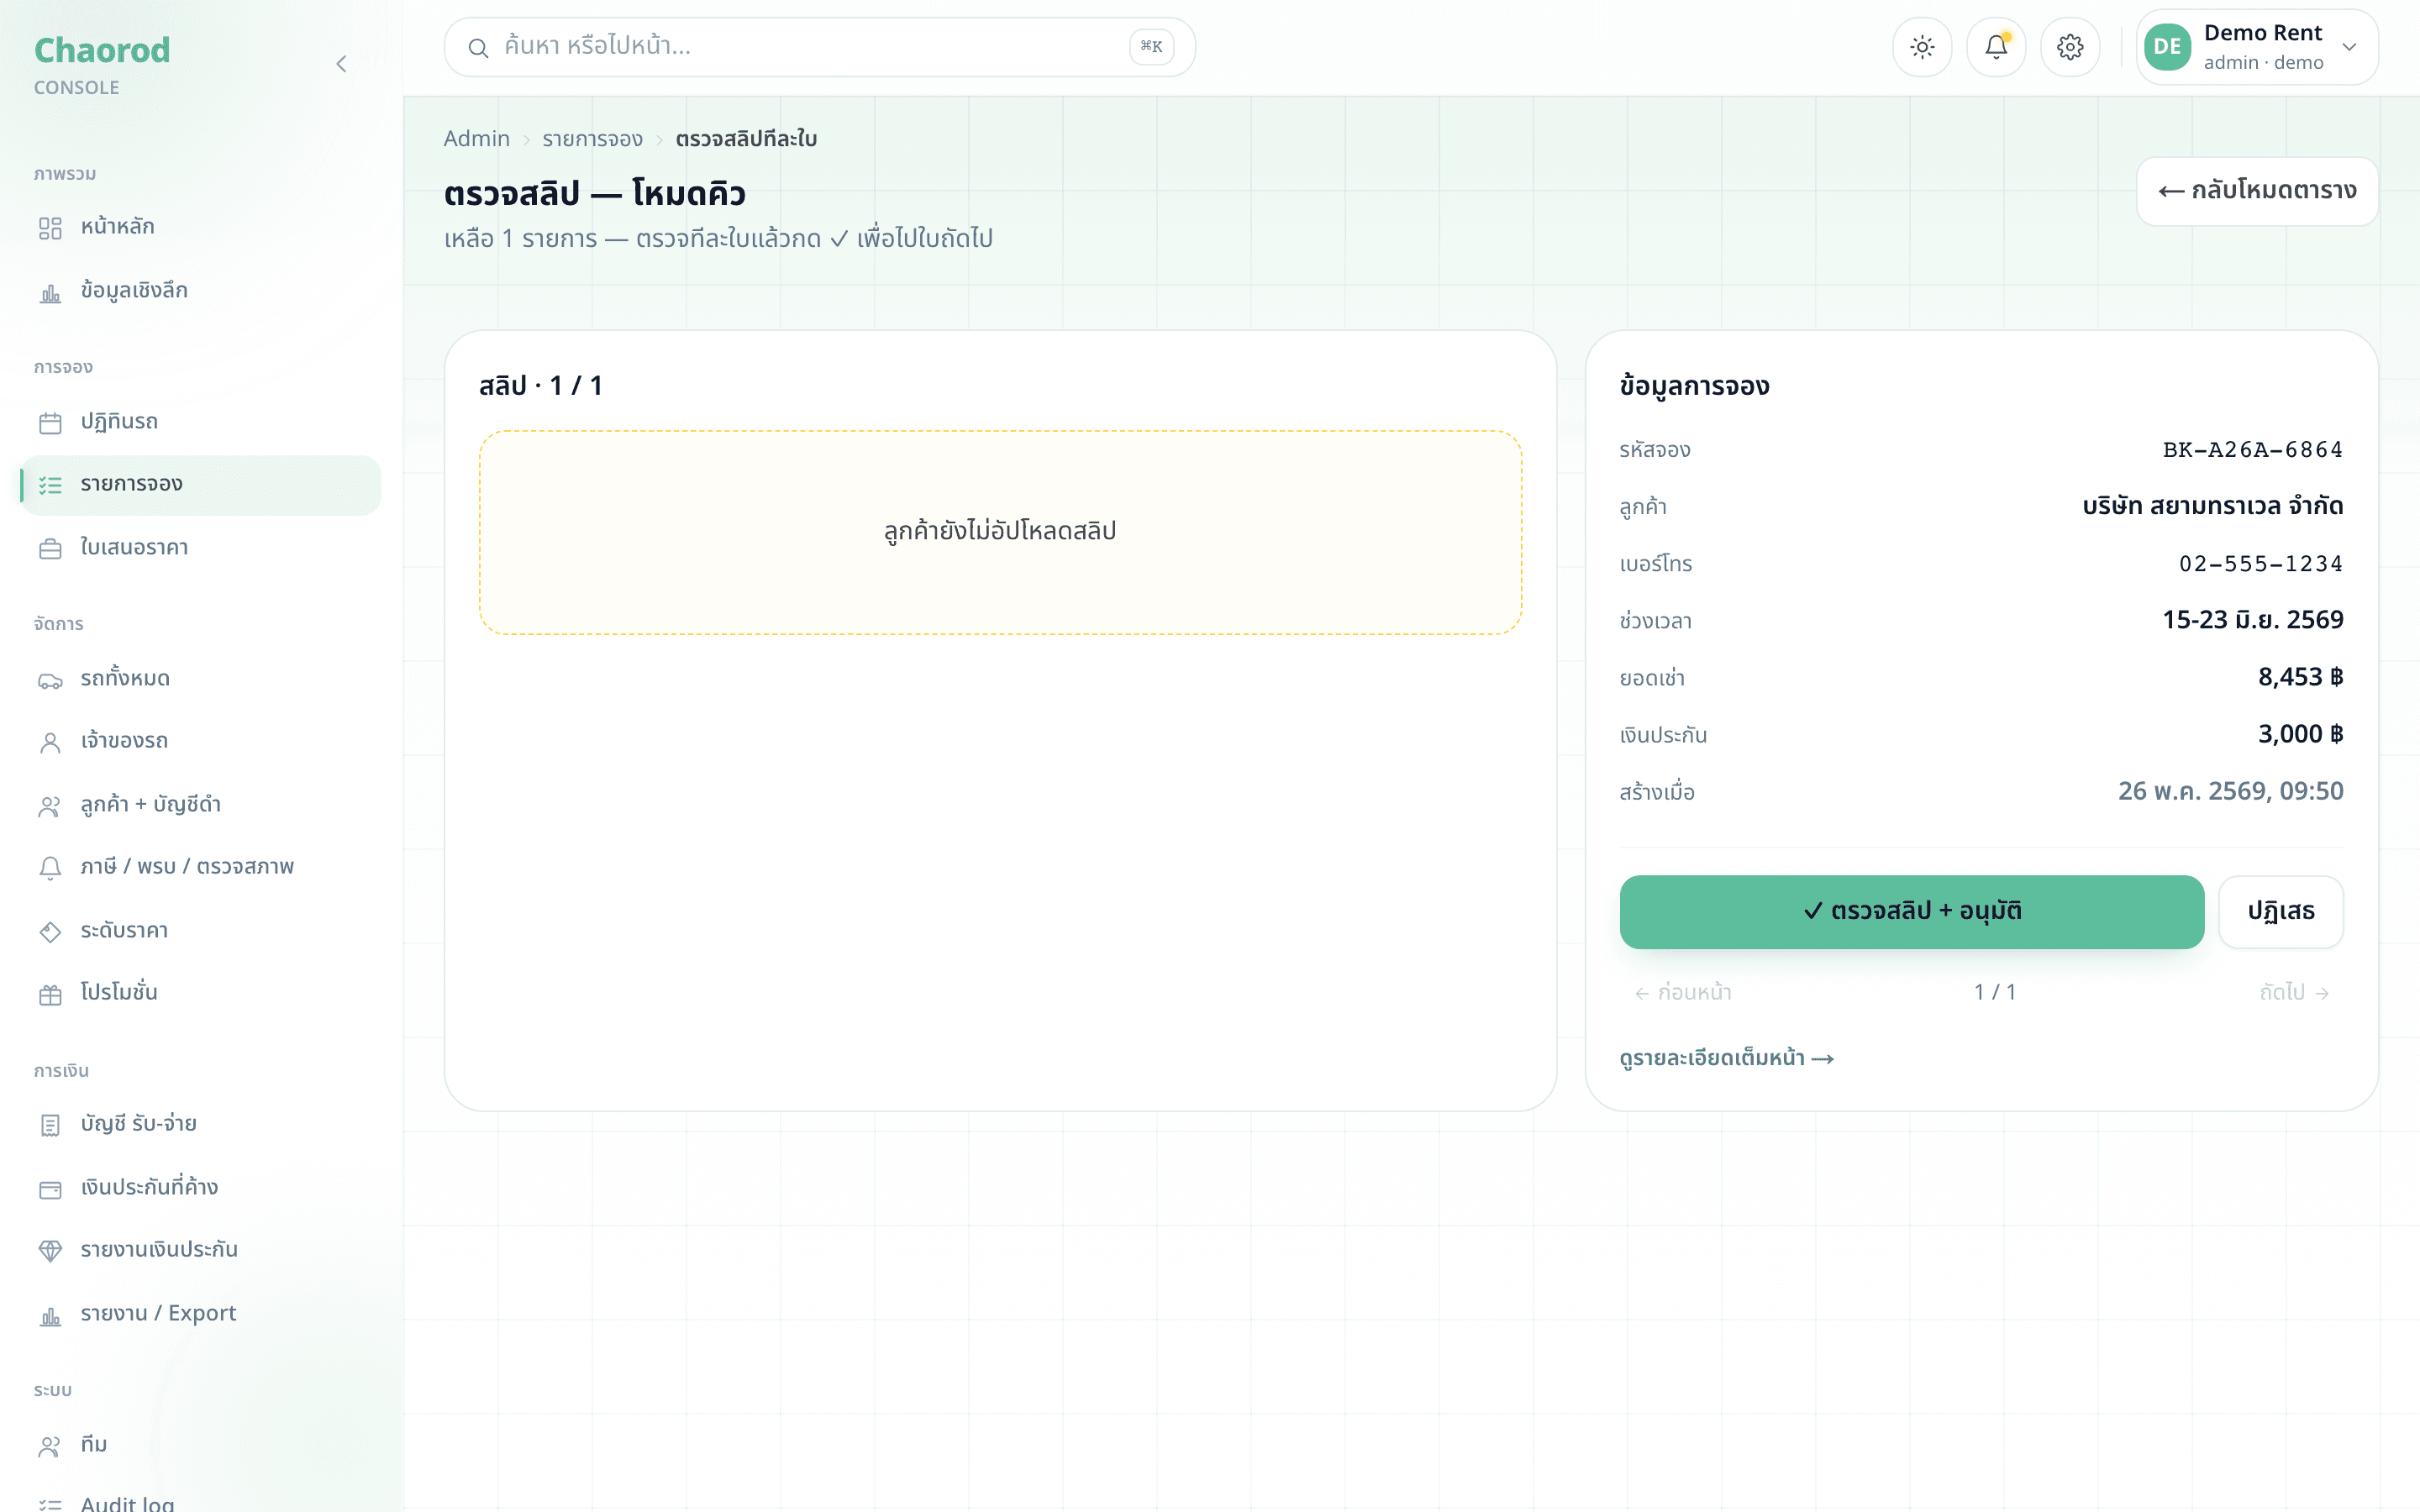Go to ก่อนหน้า previous slip
The height and width of the screenshot is (1512, 2420).
pyautogui.click(x=1683, y=993)
